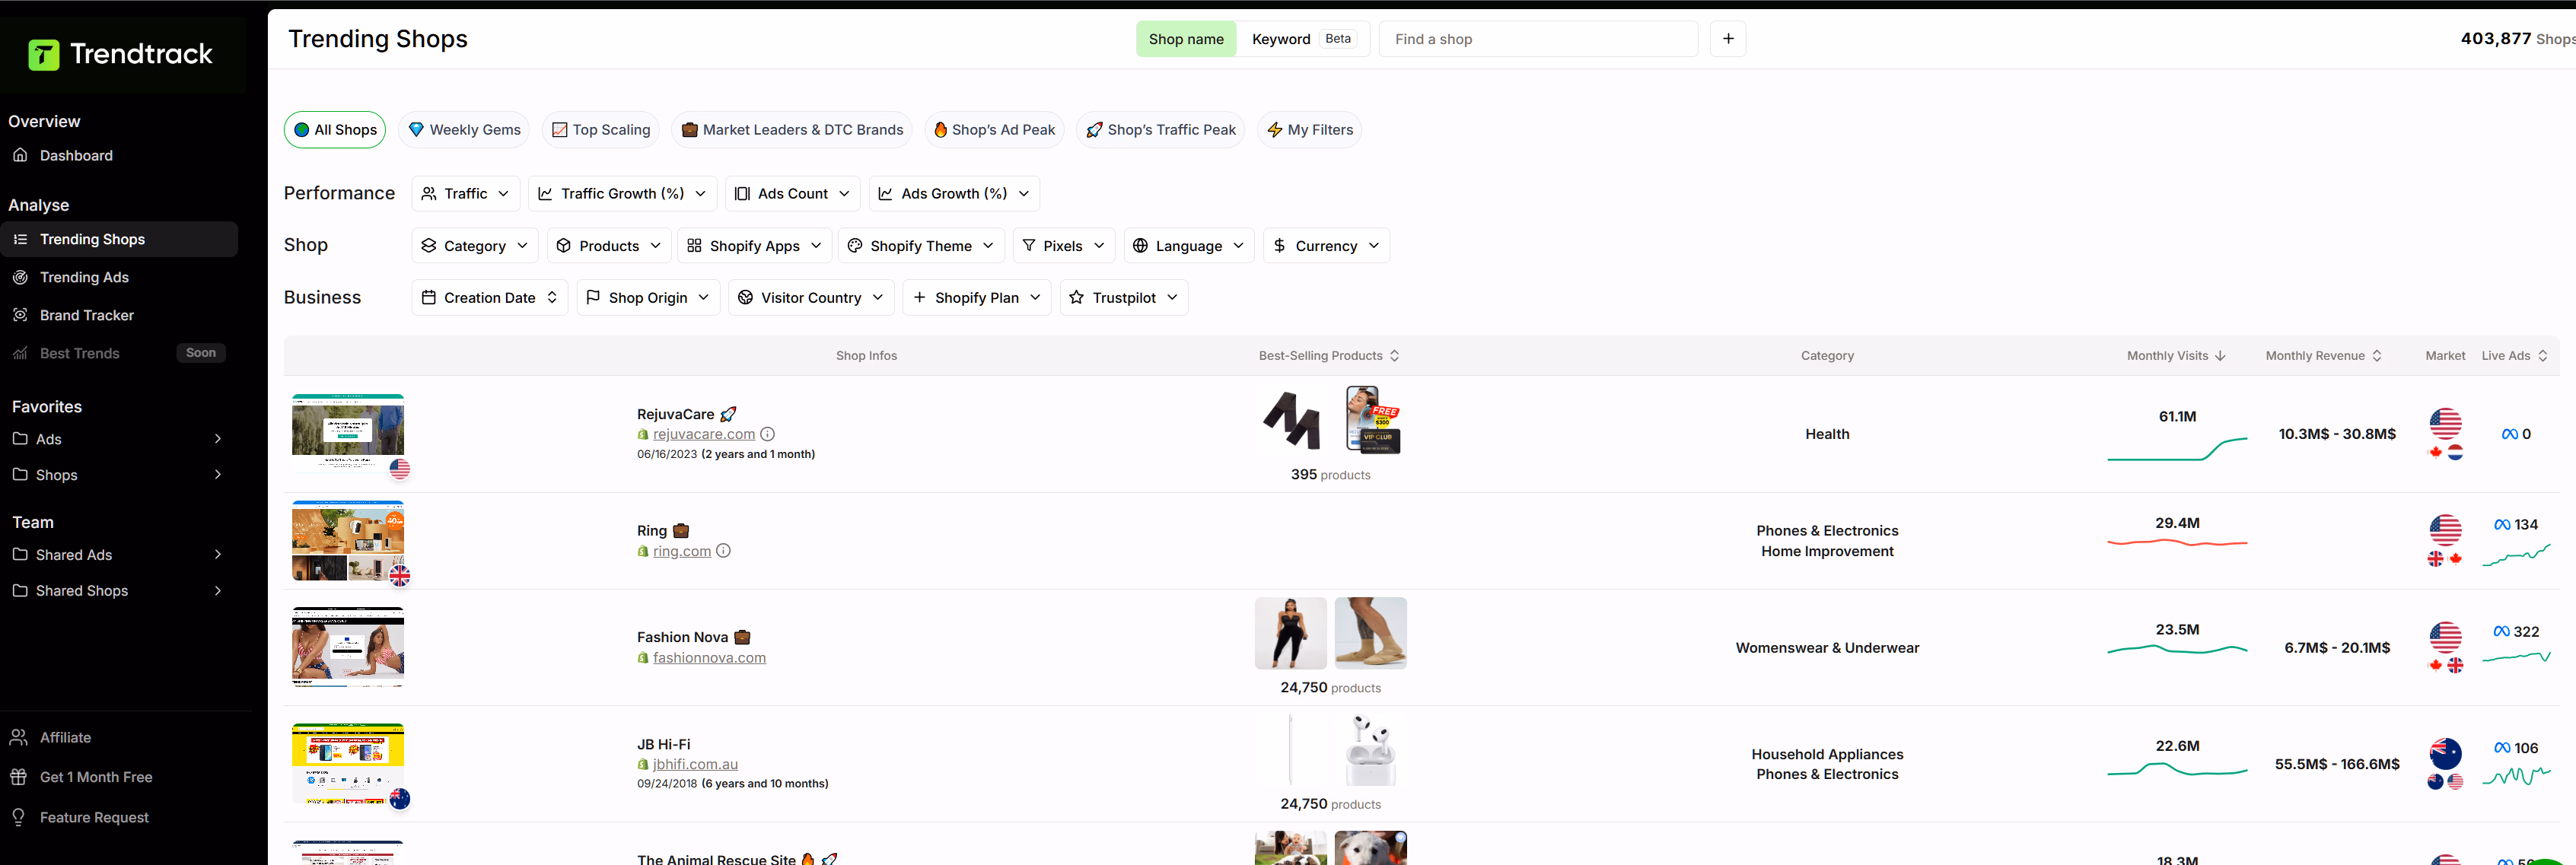Open Trending Shops in the sidebar

coord(119,239)
